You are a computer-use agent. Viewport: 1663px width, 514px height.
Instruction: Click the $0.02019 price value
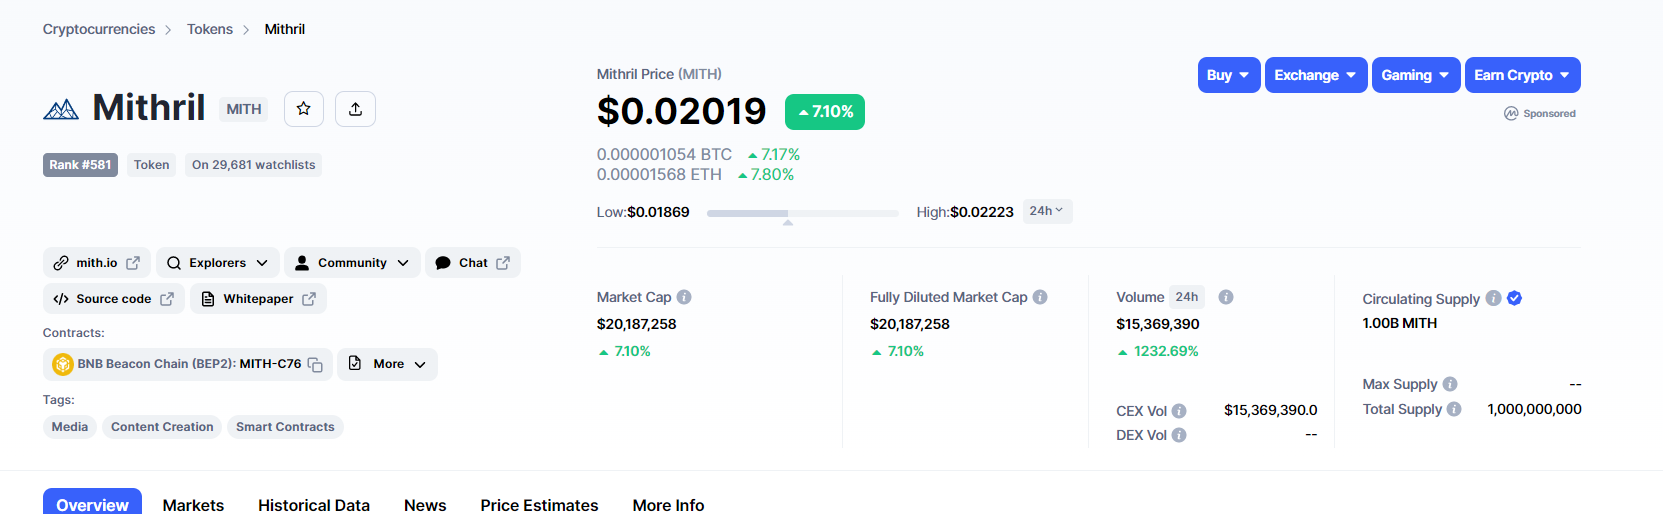pyautogui.click(x=682, y=111)
